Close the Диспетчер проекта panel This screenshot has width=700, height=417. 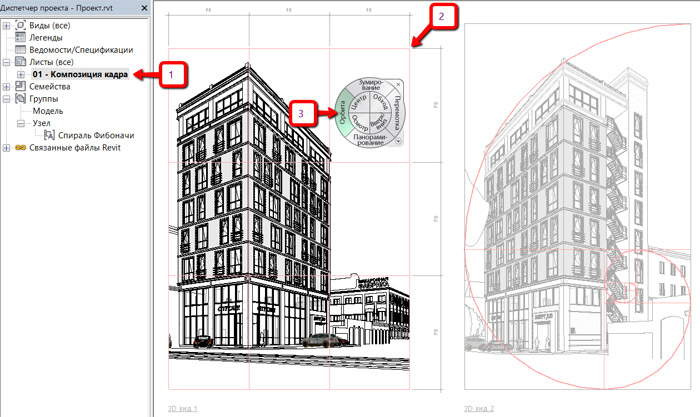(x=146, y=8)
